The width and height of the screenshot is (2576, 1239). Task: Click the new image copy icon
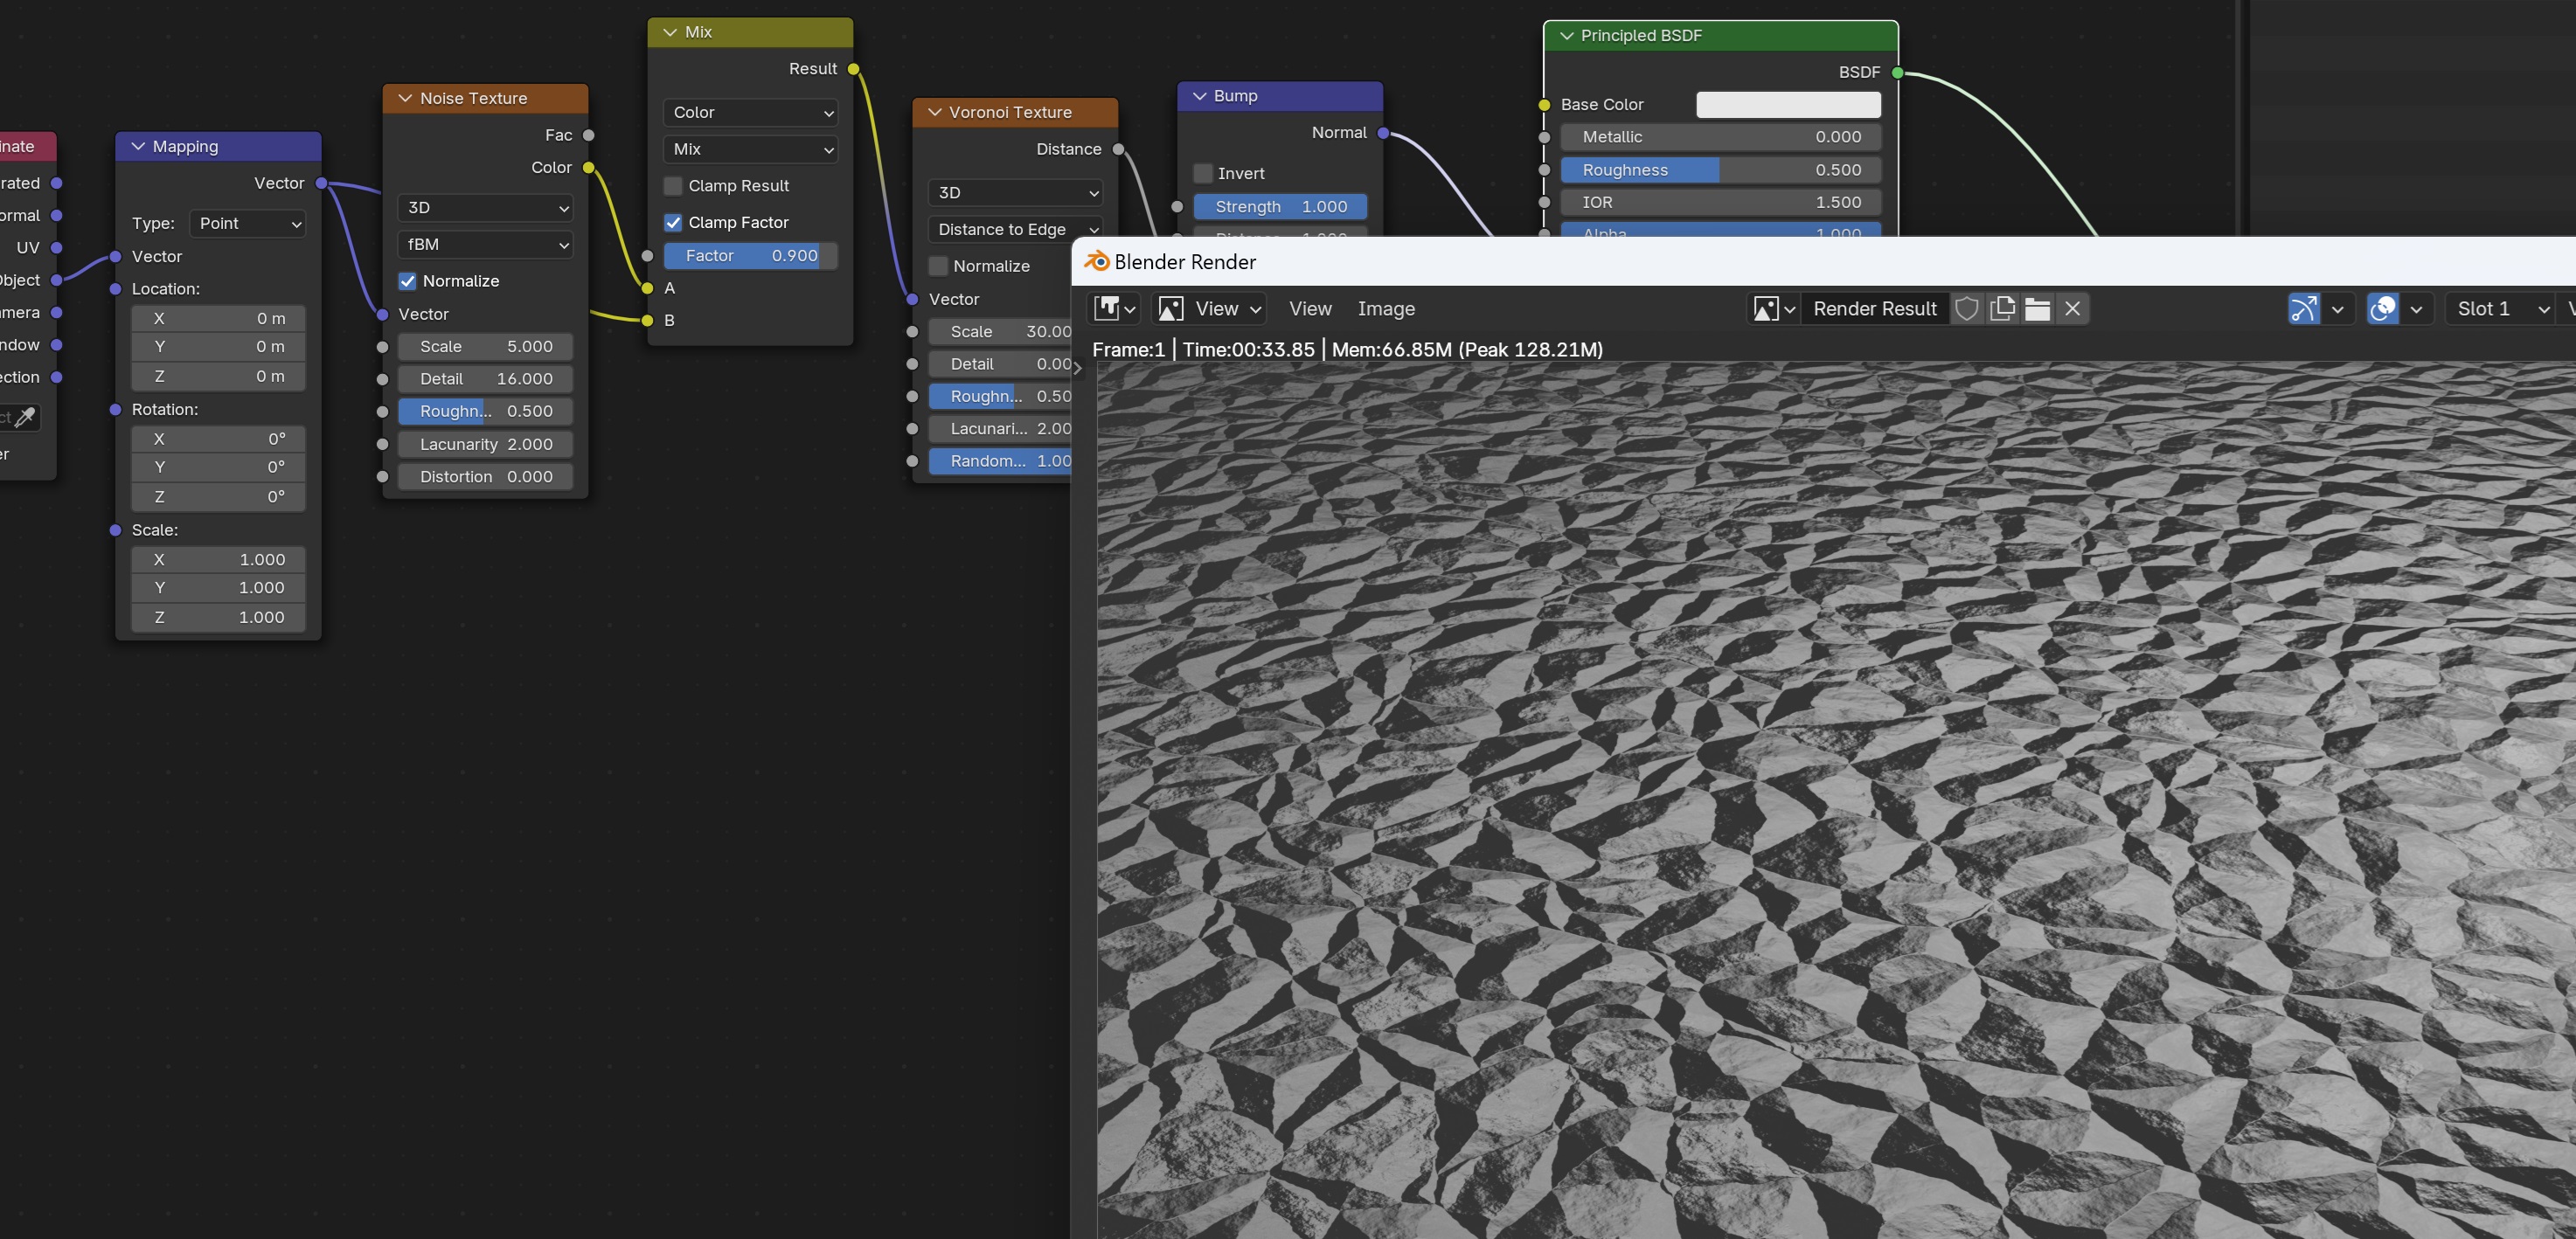coord(2002,309)
